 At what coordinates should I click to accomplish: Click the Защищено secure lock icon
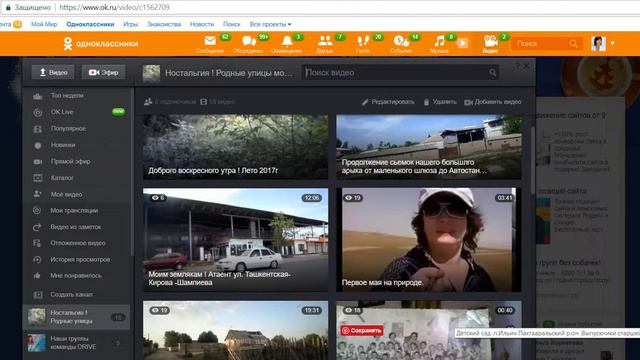8,8
